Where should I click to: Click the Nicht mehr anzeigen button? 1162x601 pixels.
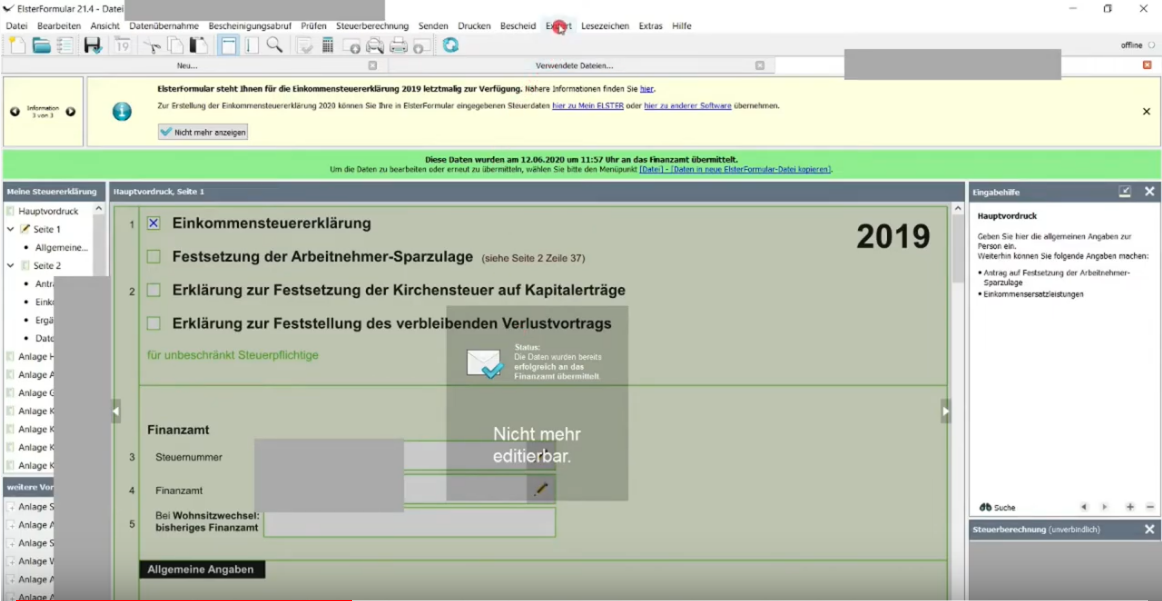(203, 132)
